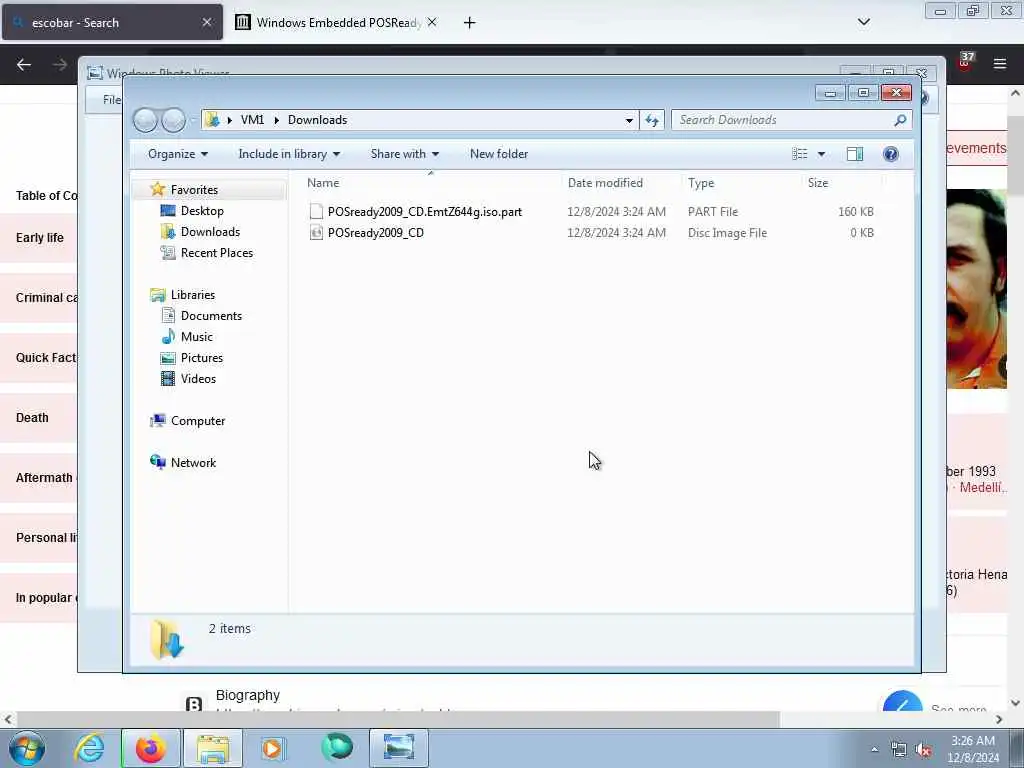
Task: Click Downloads in address breadcrumb
Action: 317,120
